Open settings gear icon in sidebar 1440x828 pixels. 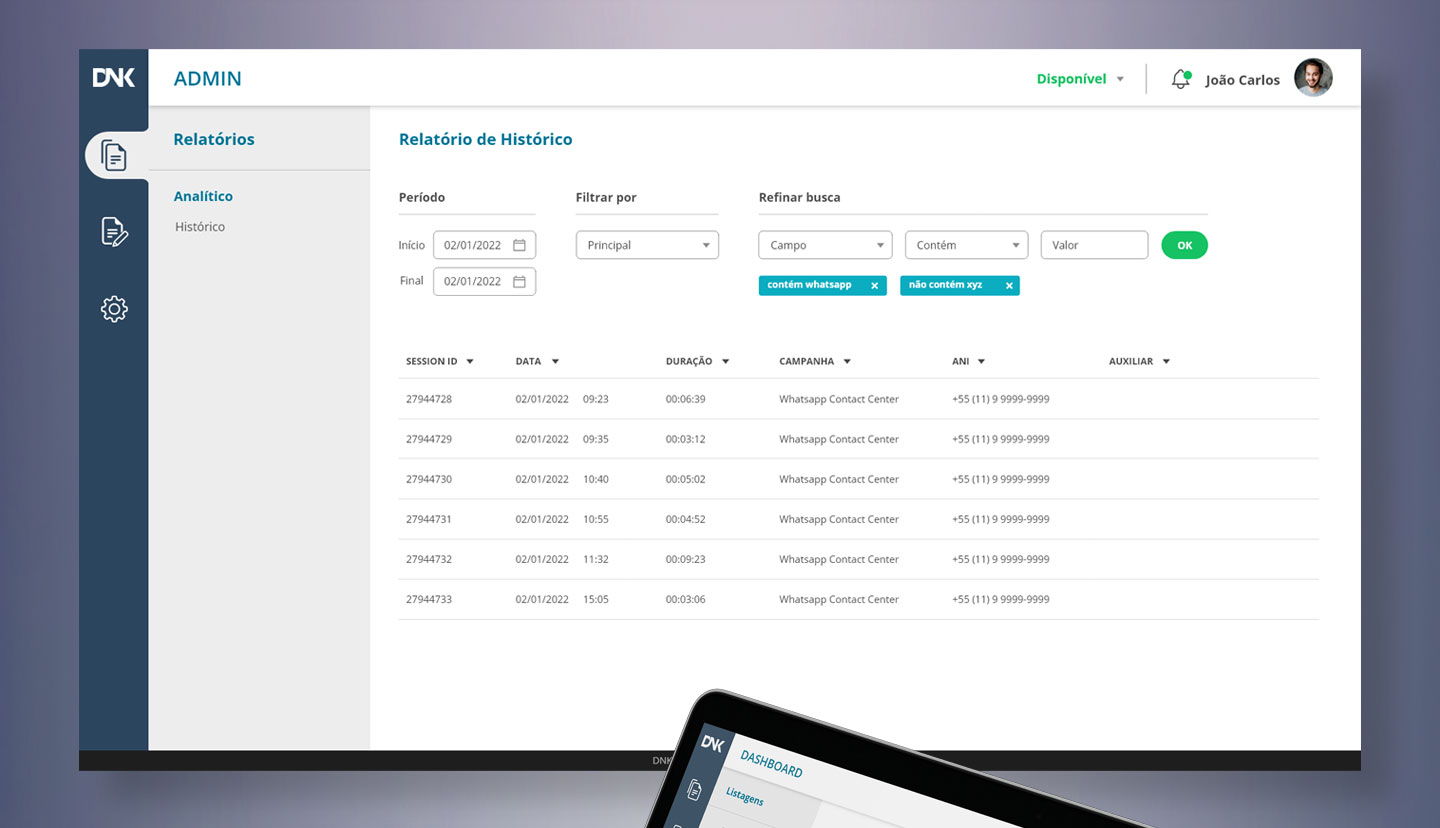click(x=114, y=309)
